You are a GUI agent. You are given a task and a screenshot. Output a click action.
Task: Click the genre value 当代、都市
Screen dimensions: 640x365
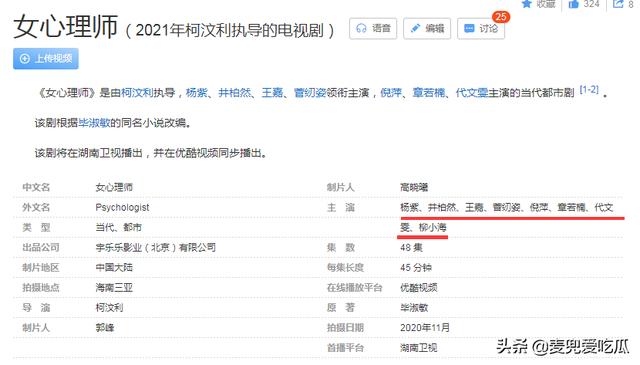118,227
